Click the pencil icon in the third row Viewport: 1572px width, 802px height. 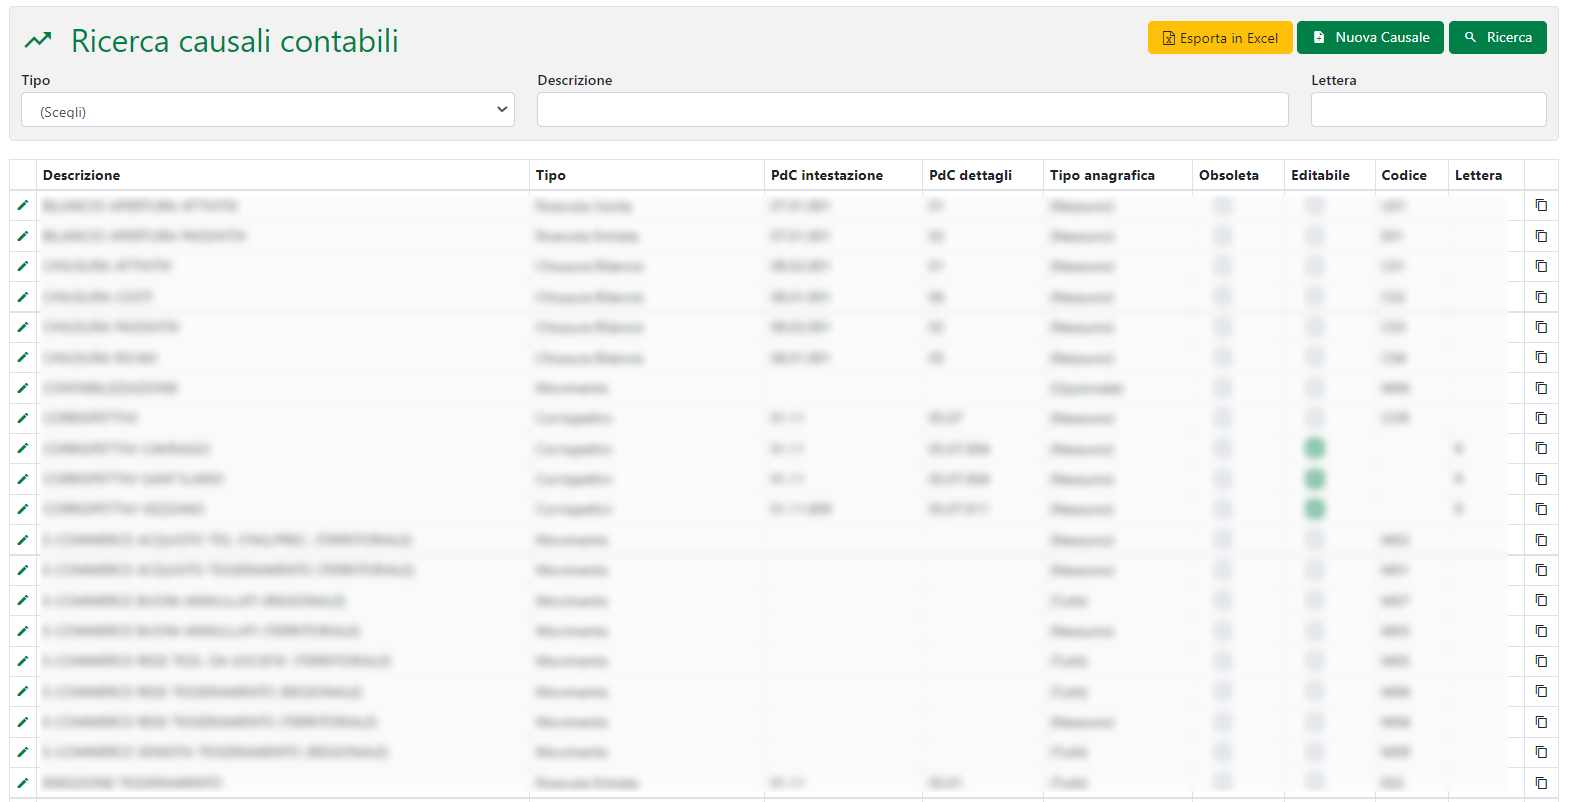tap(23, 266)
